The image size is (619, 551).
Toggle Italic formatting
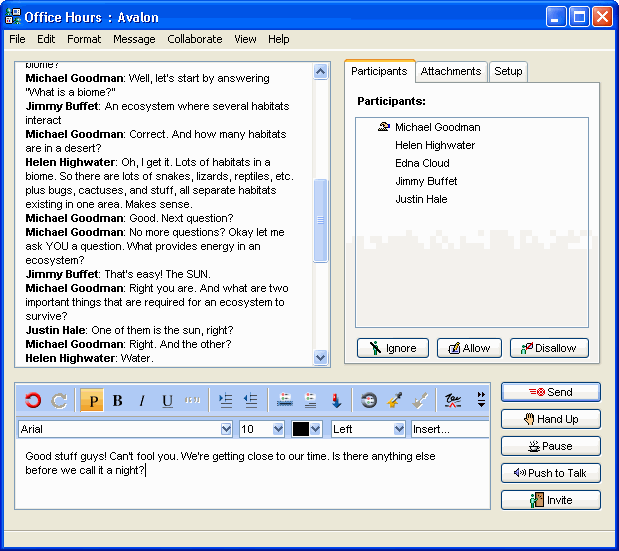coord(142,401)
